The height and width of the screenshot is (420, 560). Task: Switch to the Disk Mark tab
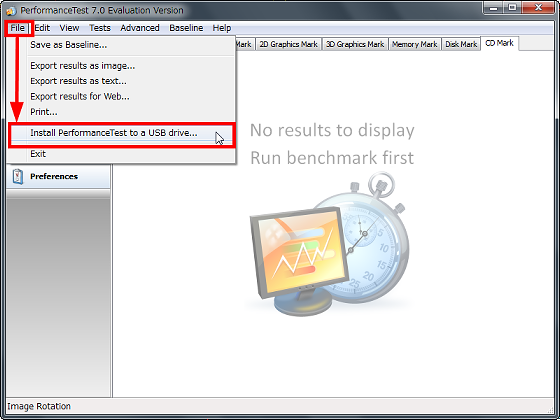[x=461, y=44]
